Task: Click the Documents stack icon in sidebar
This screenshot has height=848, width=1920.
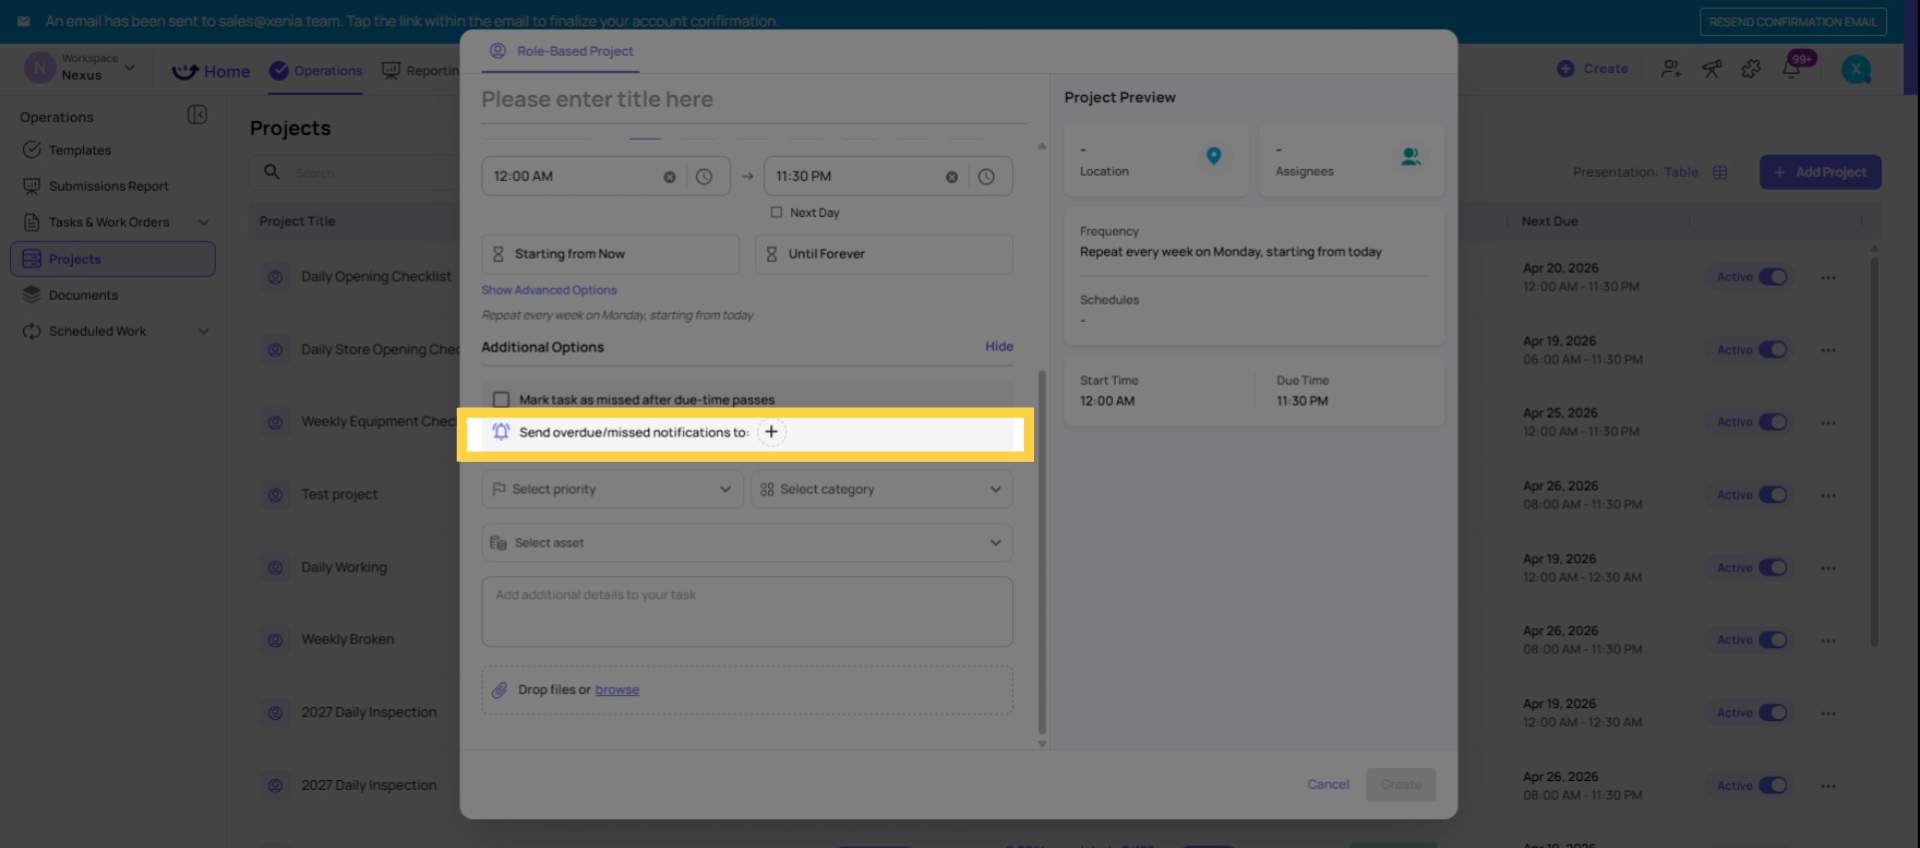Action: [x=32, y=295]
